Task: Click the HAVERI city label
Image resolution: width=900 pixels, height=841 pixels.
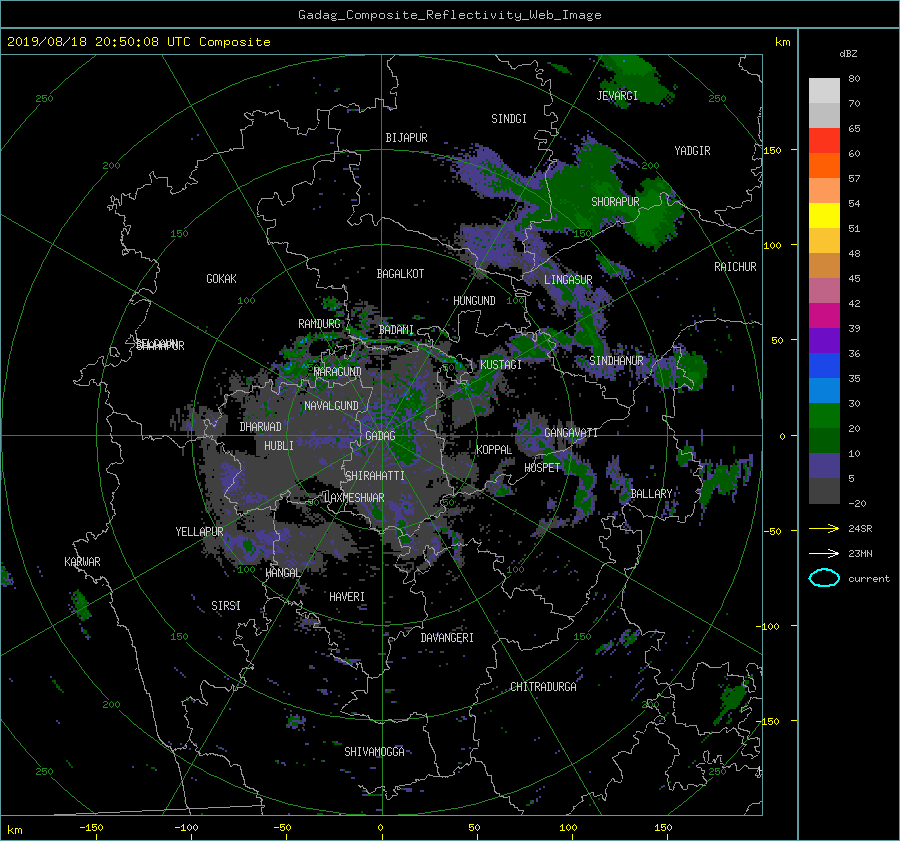Action: click(347, 597)
